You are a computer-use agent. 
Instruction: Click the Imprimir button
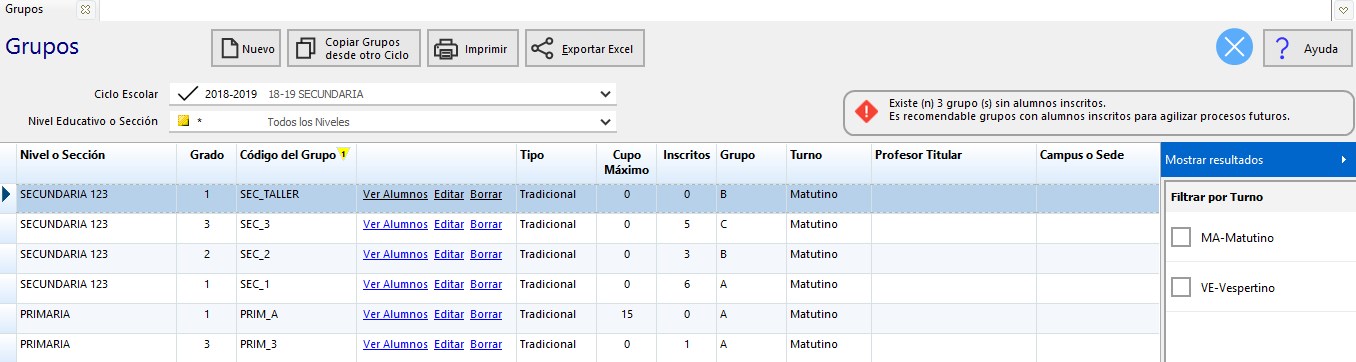473,48
